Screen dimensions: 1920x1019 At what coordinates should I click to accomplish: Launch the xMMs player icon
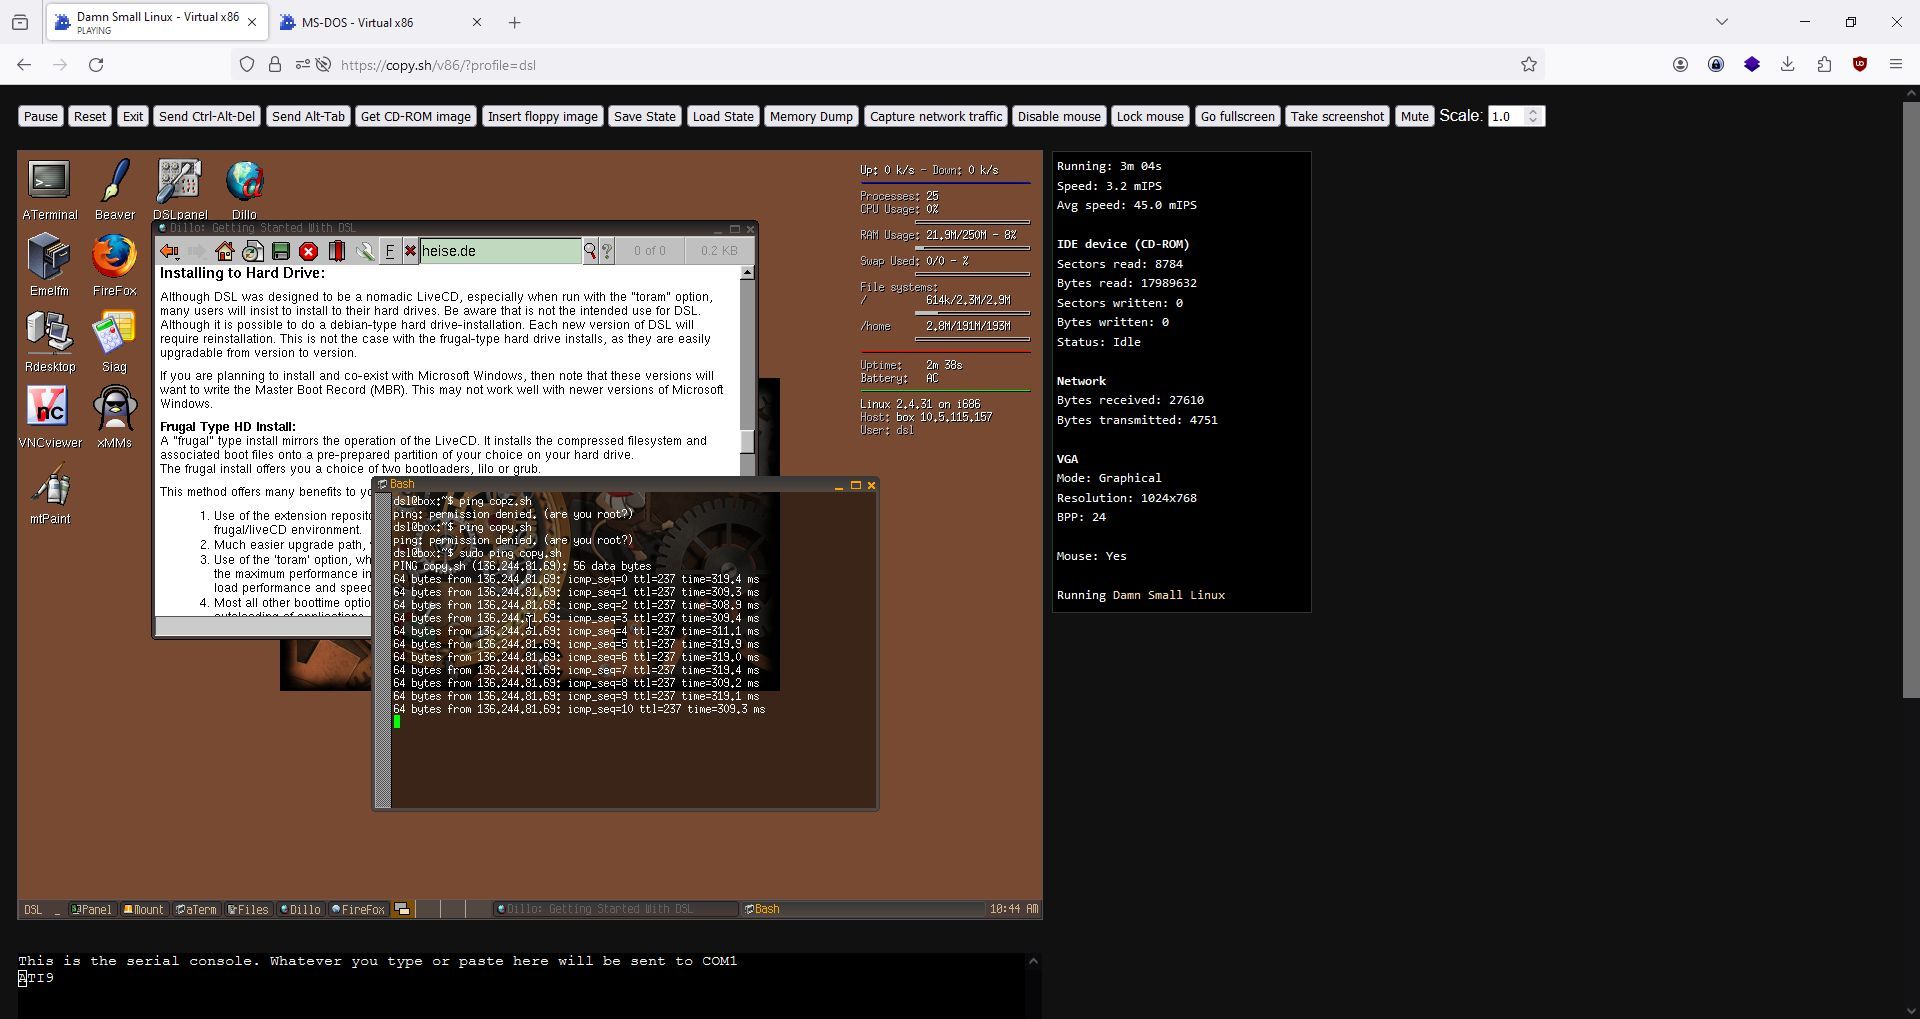[x=114, y=417]
